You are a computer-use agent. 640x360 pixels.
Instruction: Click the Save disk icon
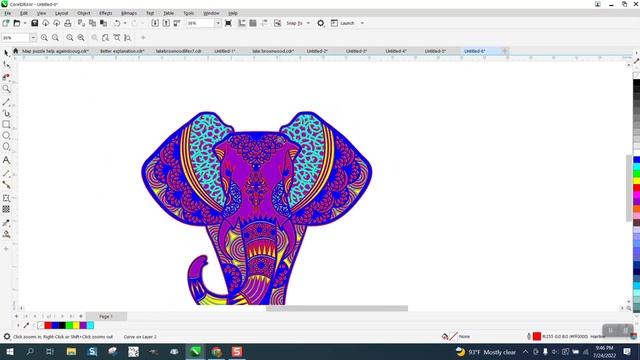pyautogui.click(x=35, y=23)
